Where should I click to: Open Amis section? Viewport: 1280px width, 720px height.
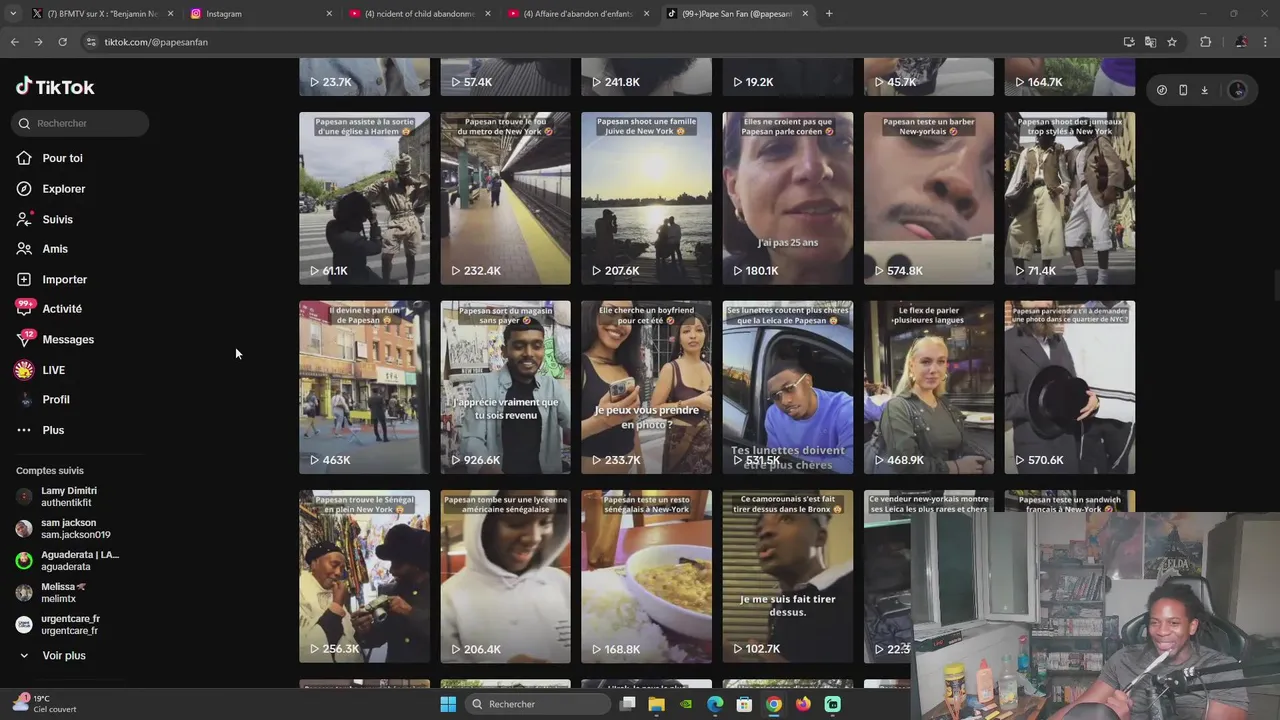point(55,249)
